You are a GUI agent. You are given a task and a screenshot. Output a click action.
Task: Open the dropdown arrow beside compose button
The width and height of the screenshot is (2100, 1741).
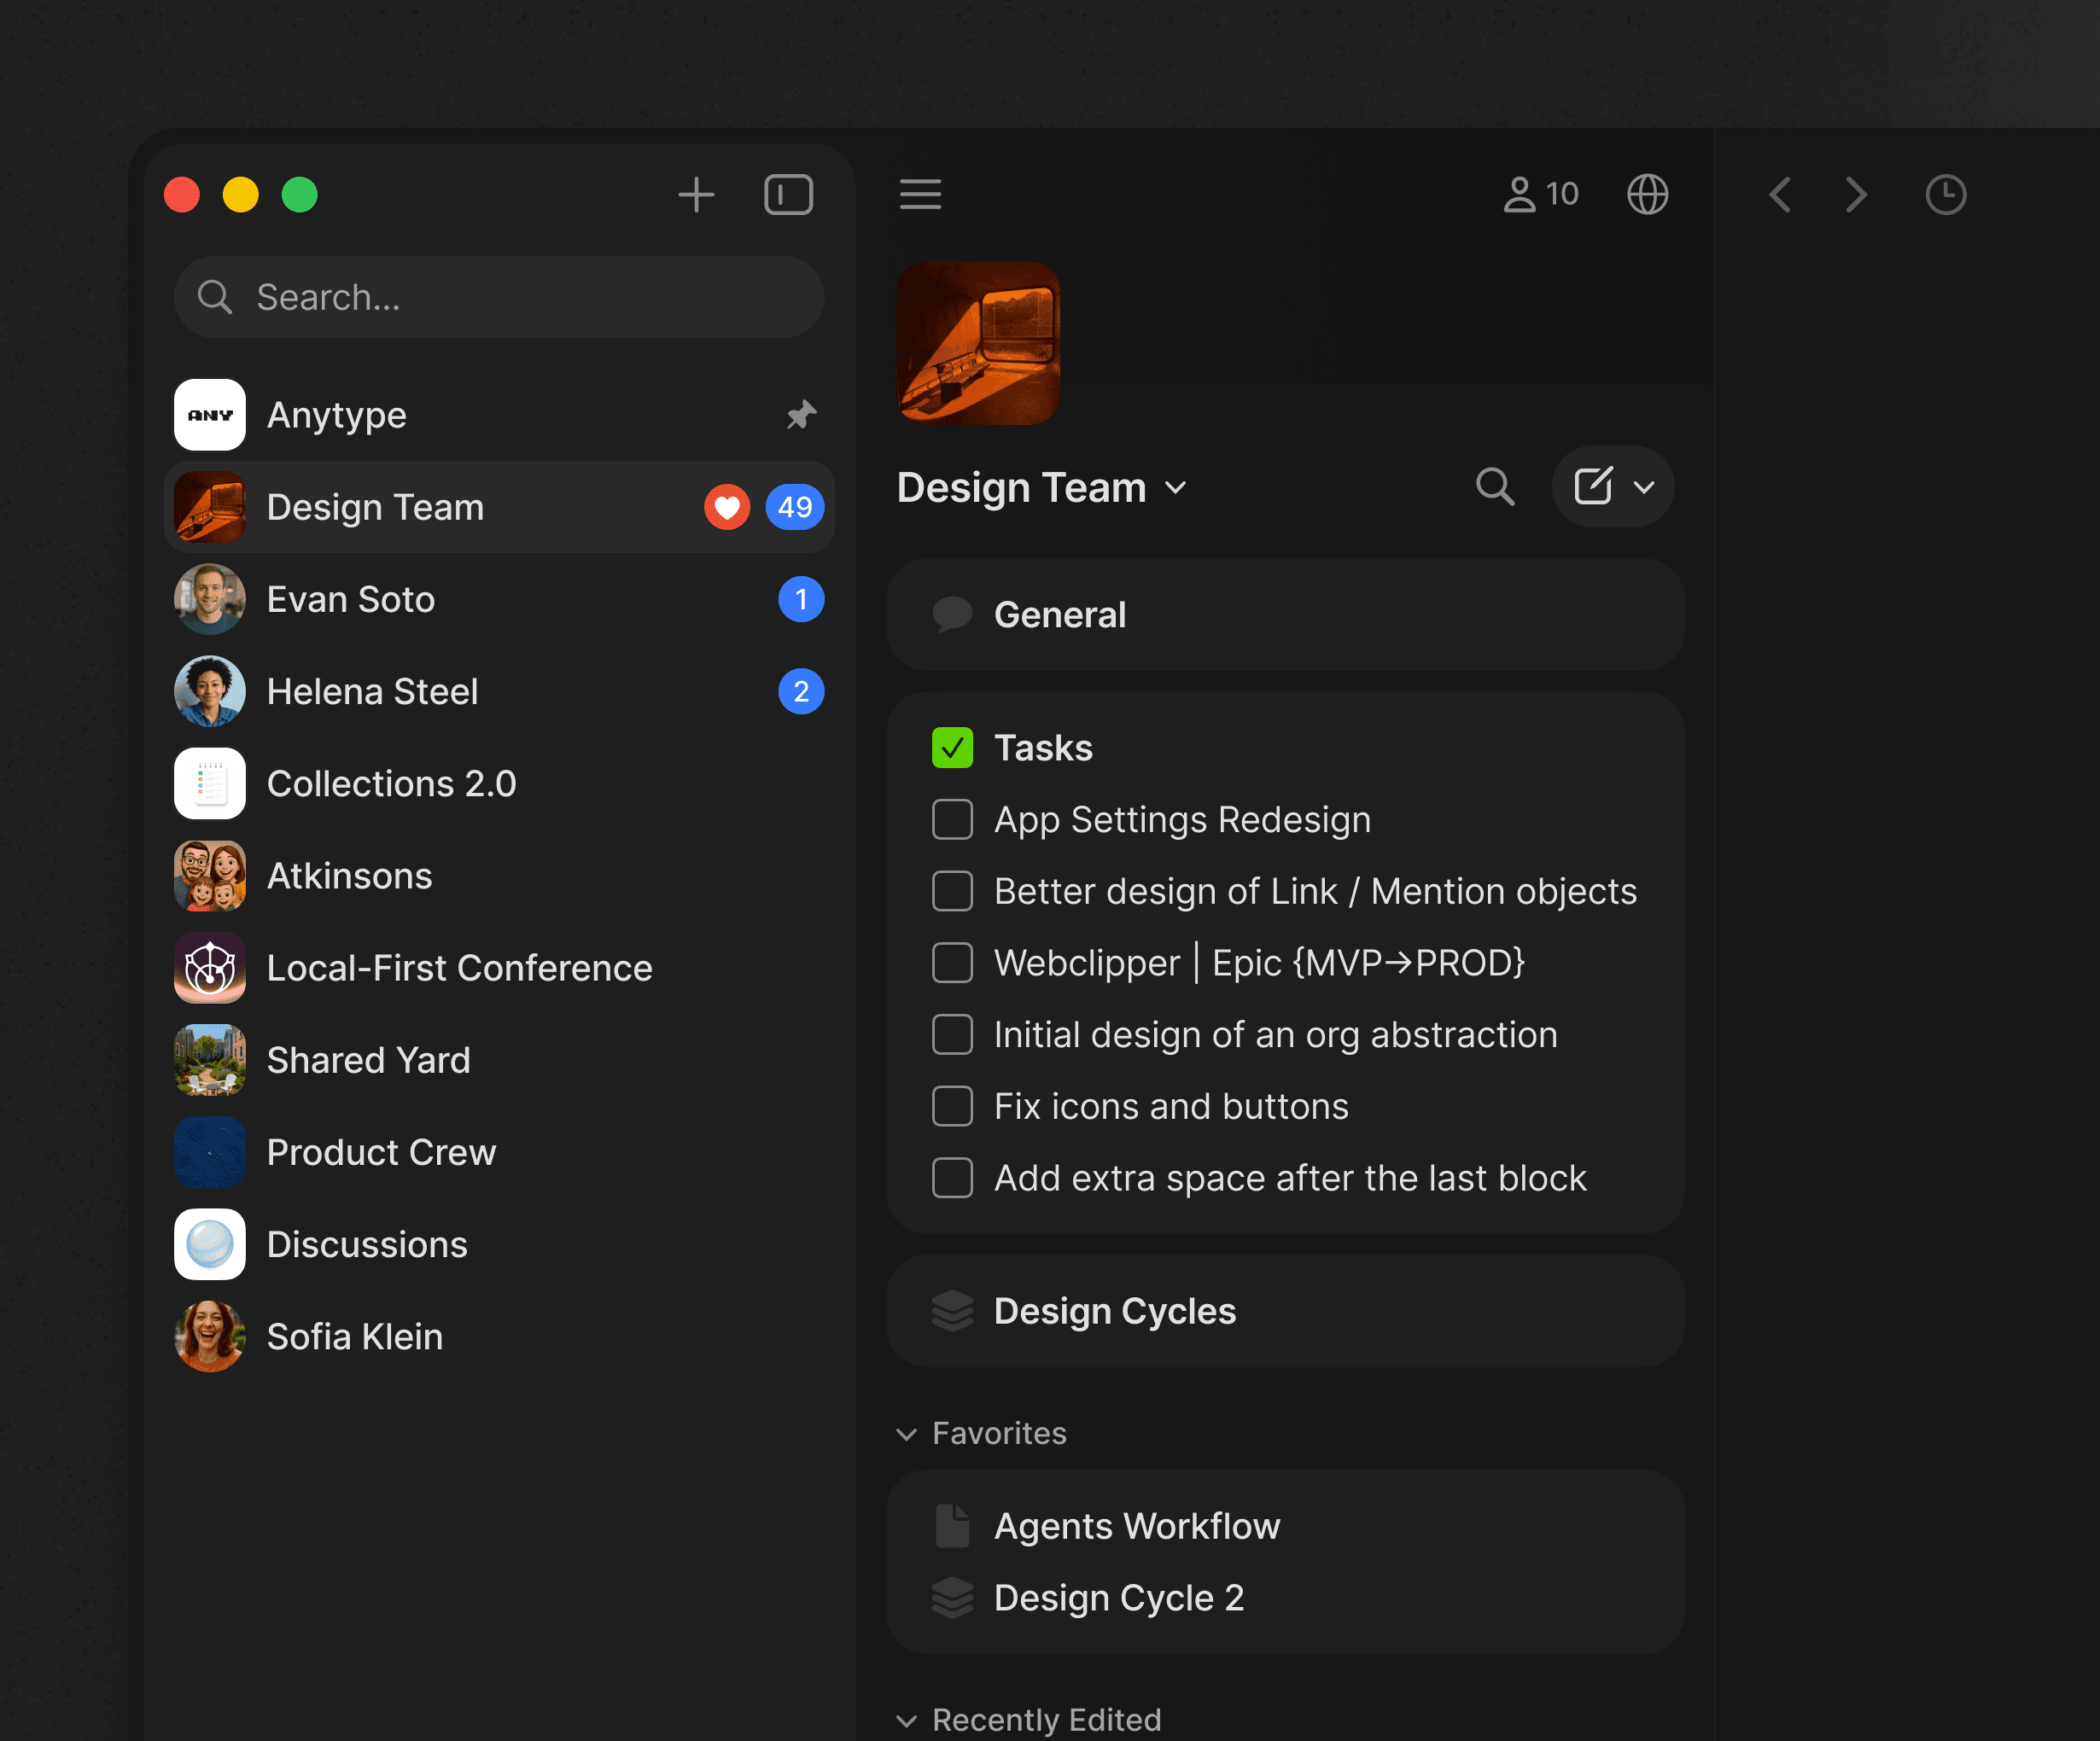click(x=1643, y=487)
